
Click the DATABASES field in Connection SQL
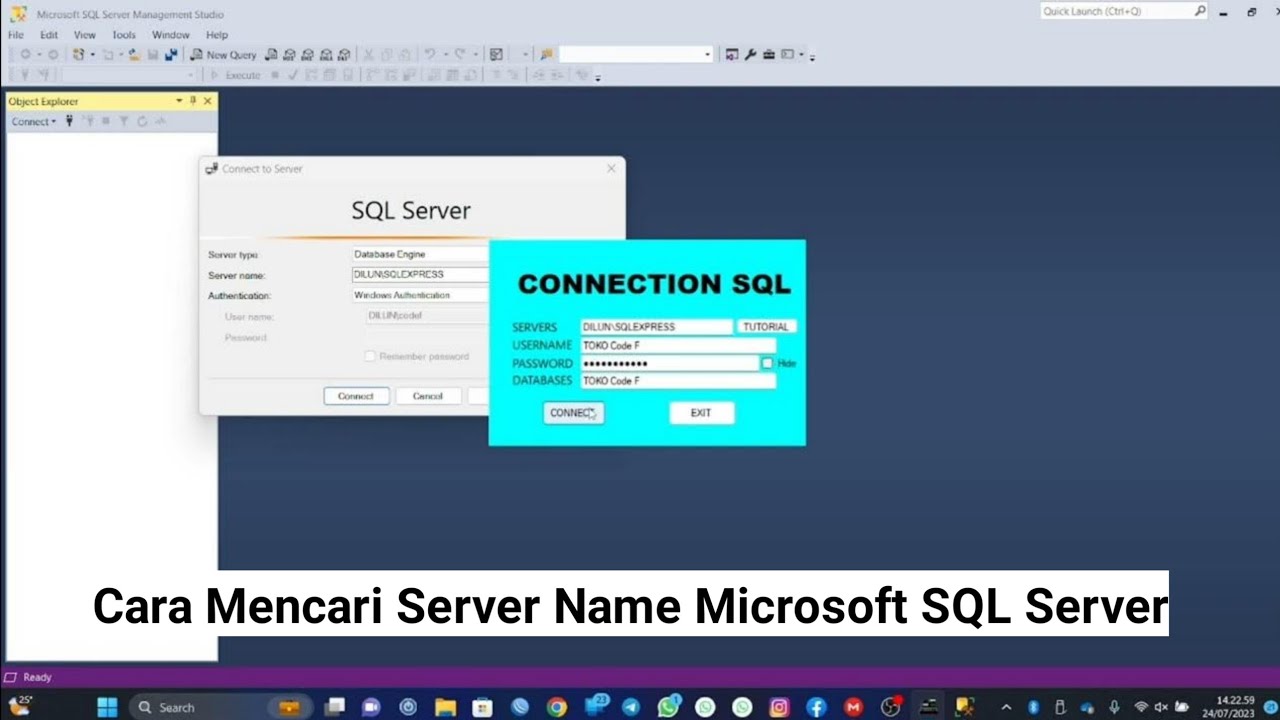(x=678, y=381)
